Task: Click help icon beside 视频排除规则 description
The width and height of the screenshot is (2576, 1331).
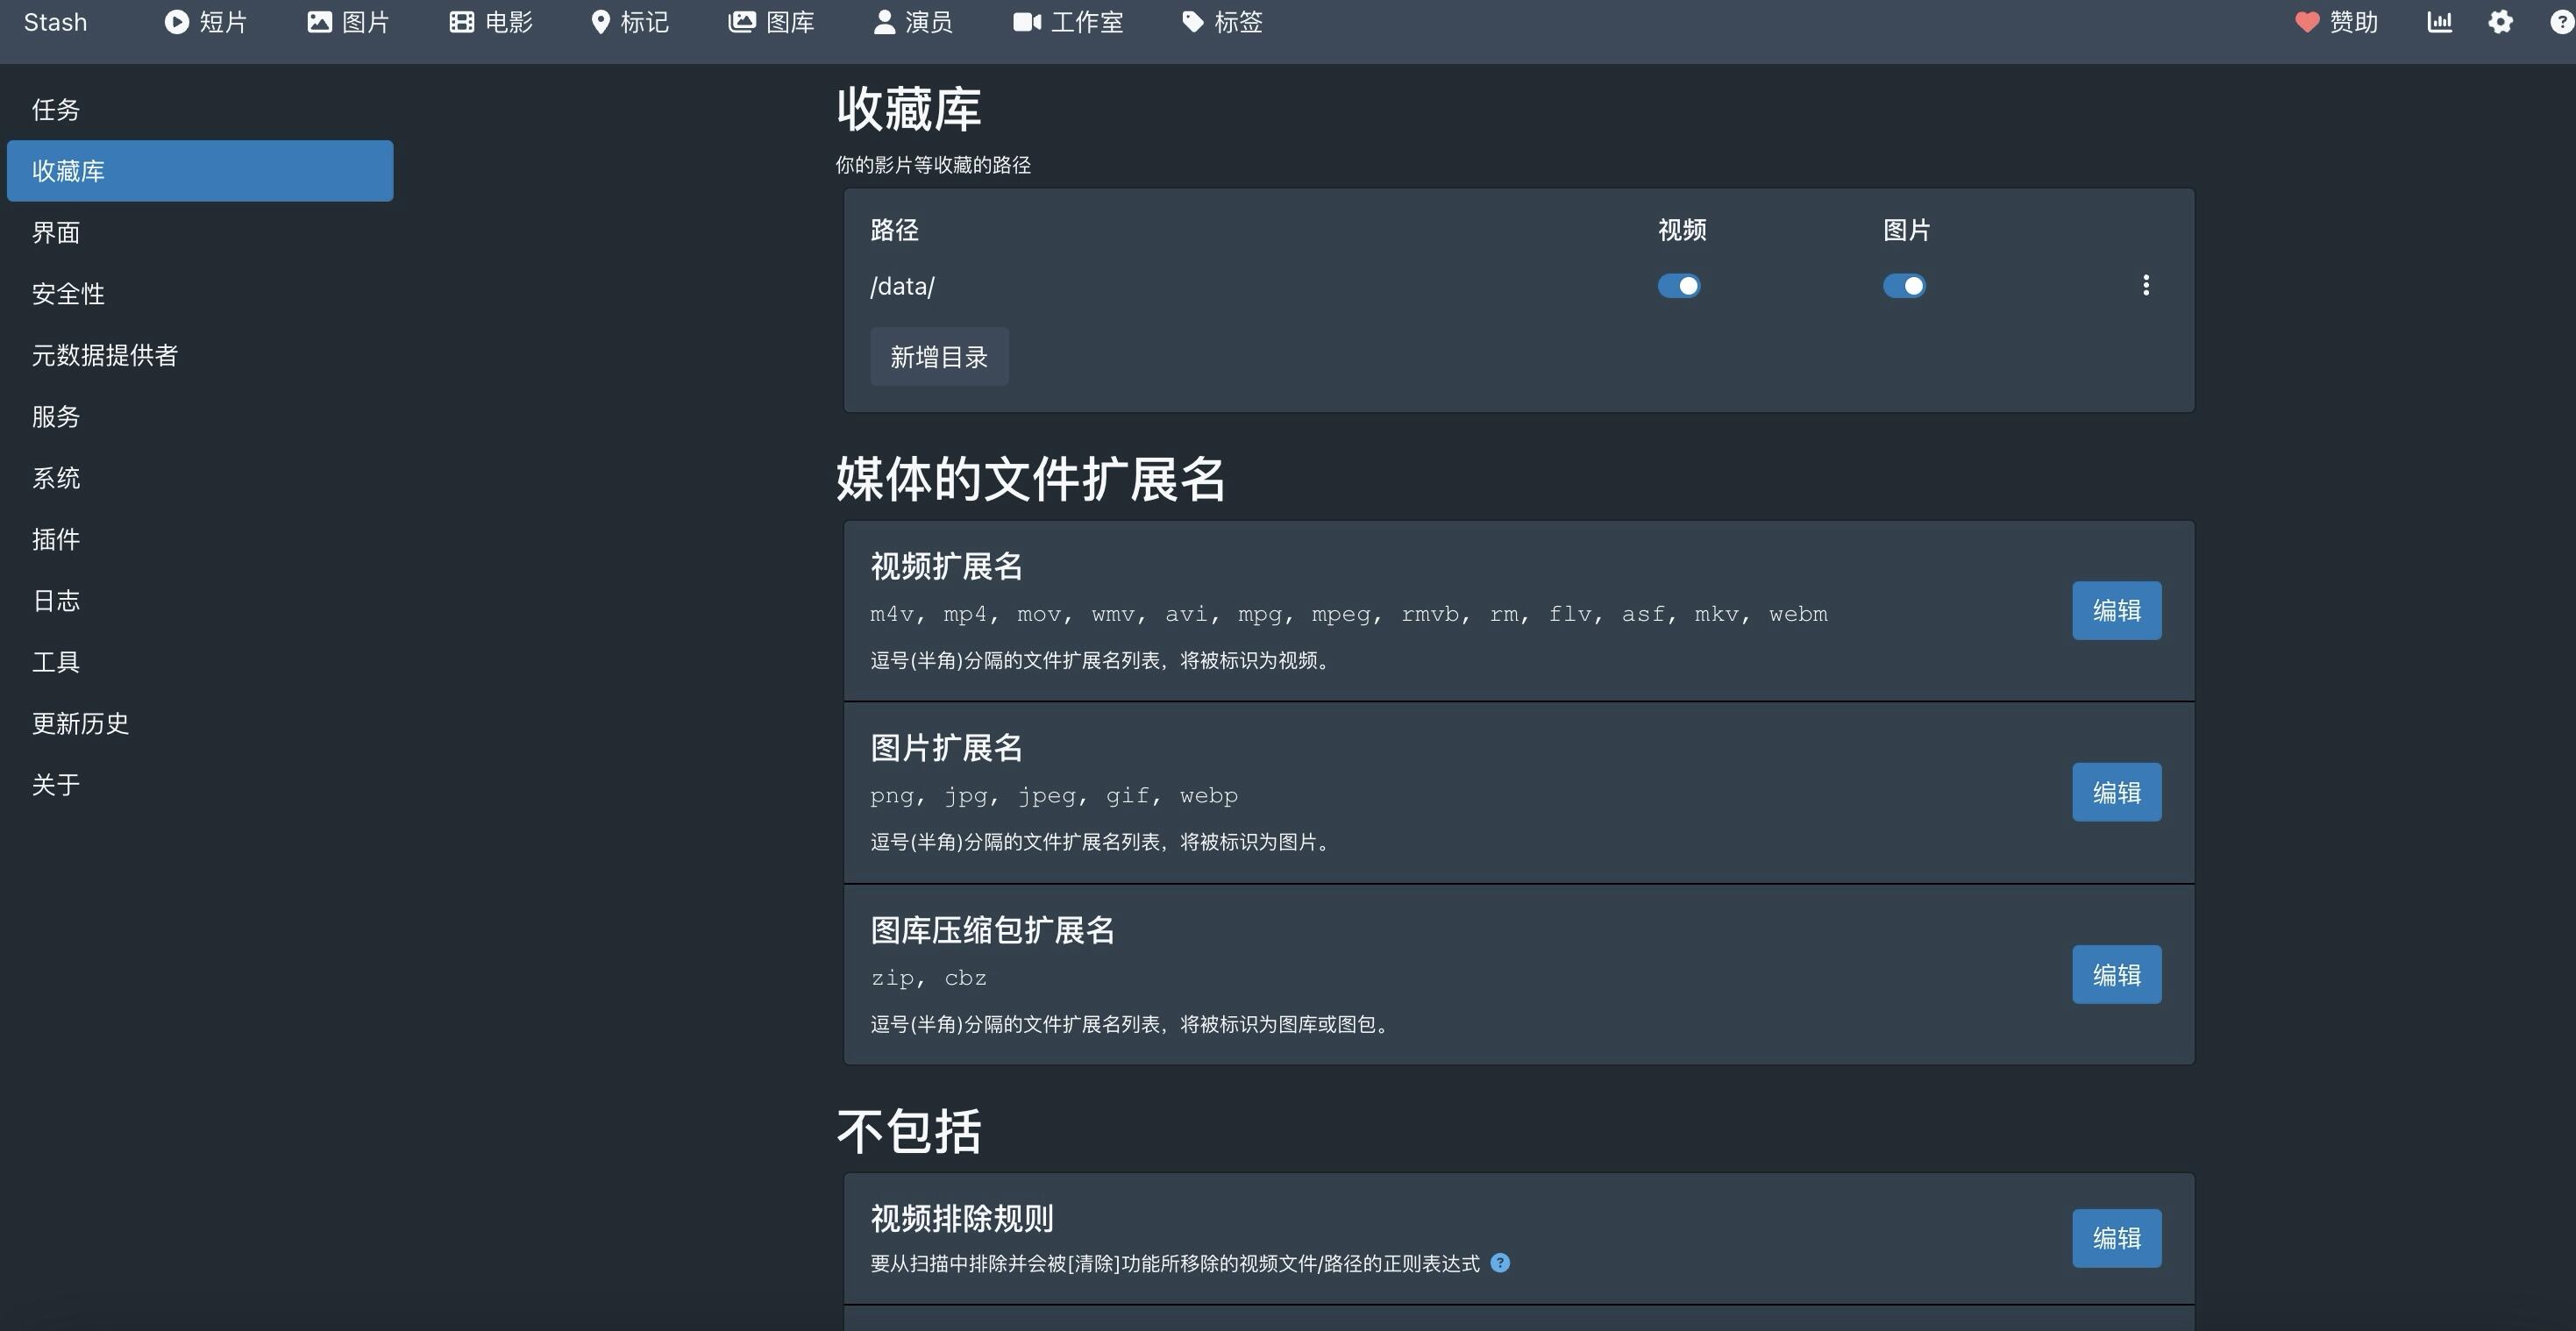Action: pyautogui.click(x=1500, y=1263)
